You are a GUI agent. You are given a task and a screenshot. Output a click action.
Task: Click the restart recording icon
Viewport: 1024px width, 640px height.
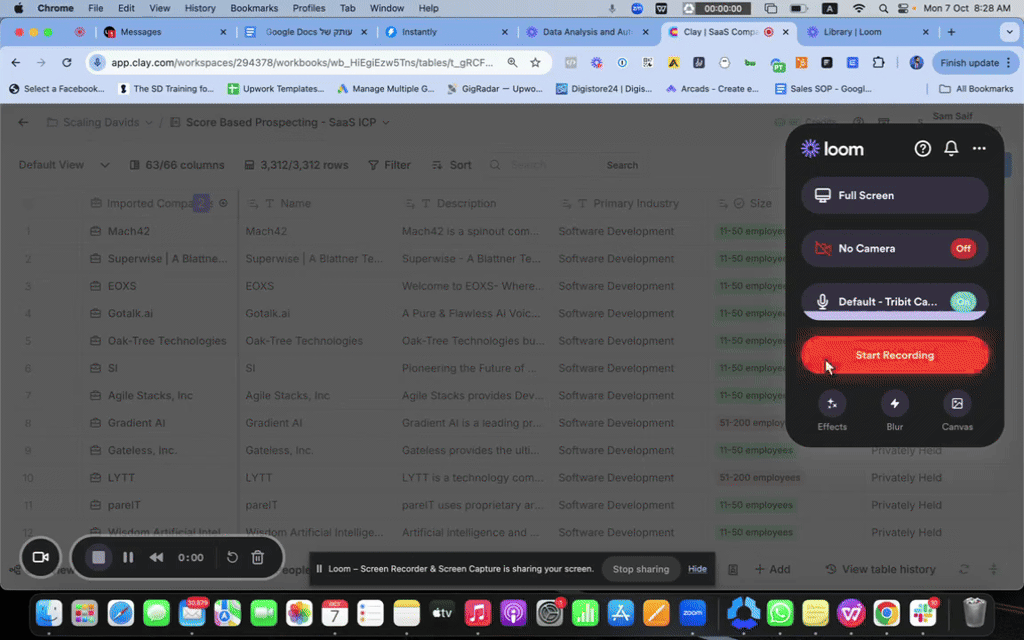coord(232,557)
